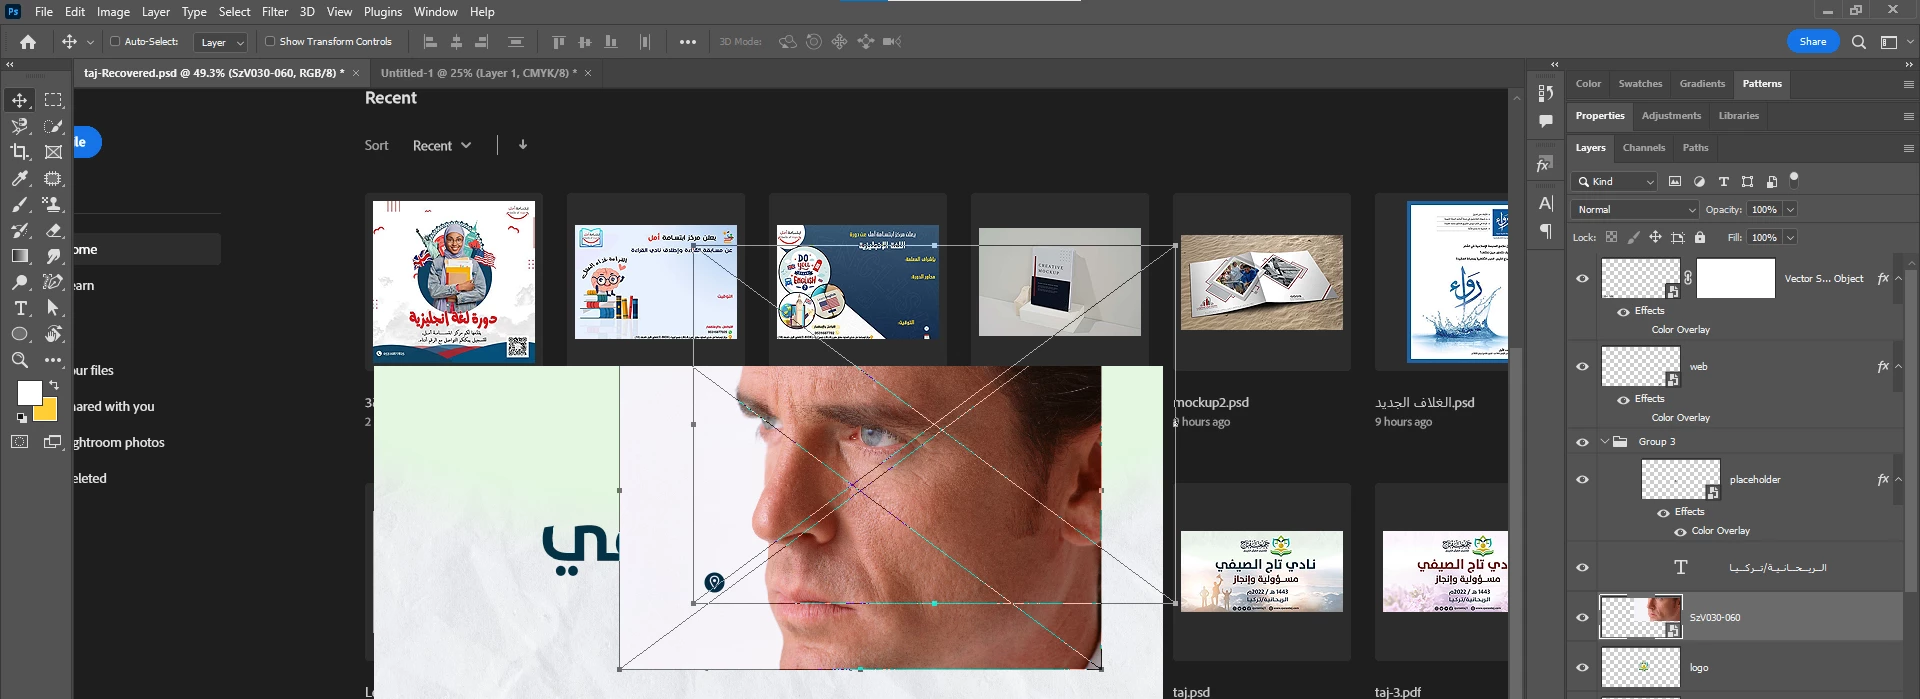The height and width of the screenshot is (699, 1920).
Task: Select the Crop tool
Action: click(19, 152)
